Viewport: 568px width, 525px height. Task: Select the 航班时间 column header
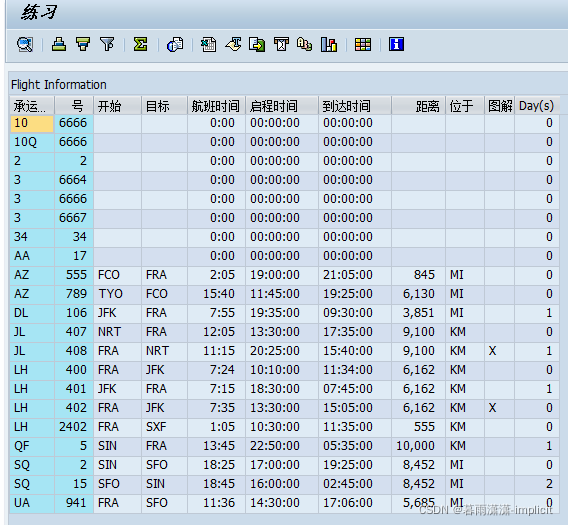point(217,106)
